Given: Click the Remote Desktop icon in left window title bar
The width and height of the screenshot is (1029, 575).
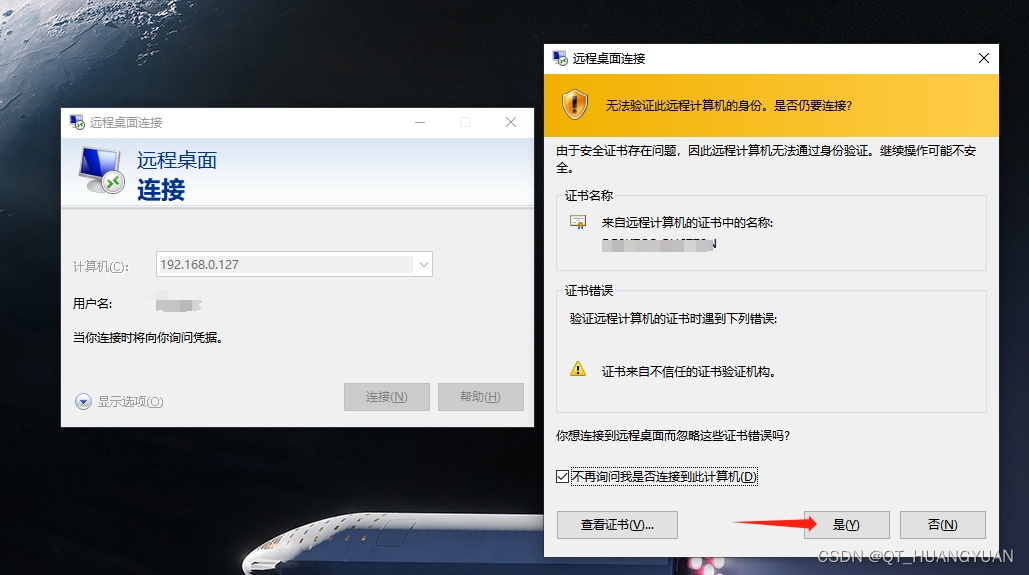Looking at the screenshot, I should (x=77, y=122).
